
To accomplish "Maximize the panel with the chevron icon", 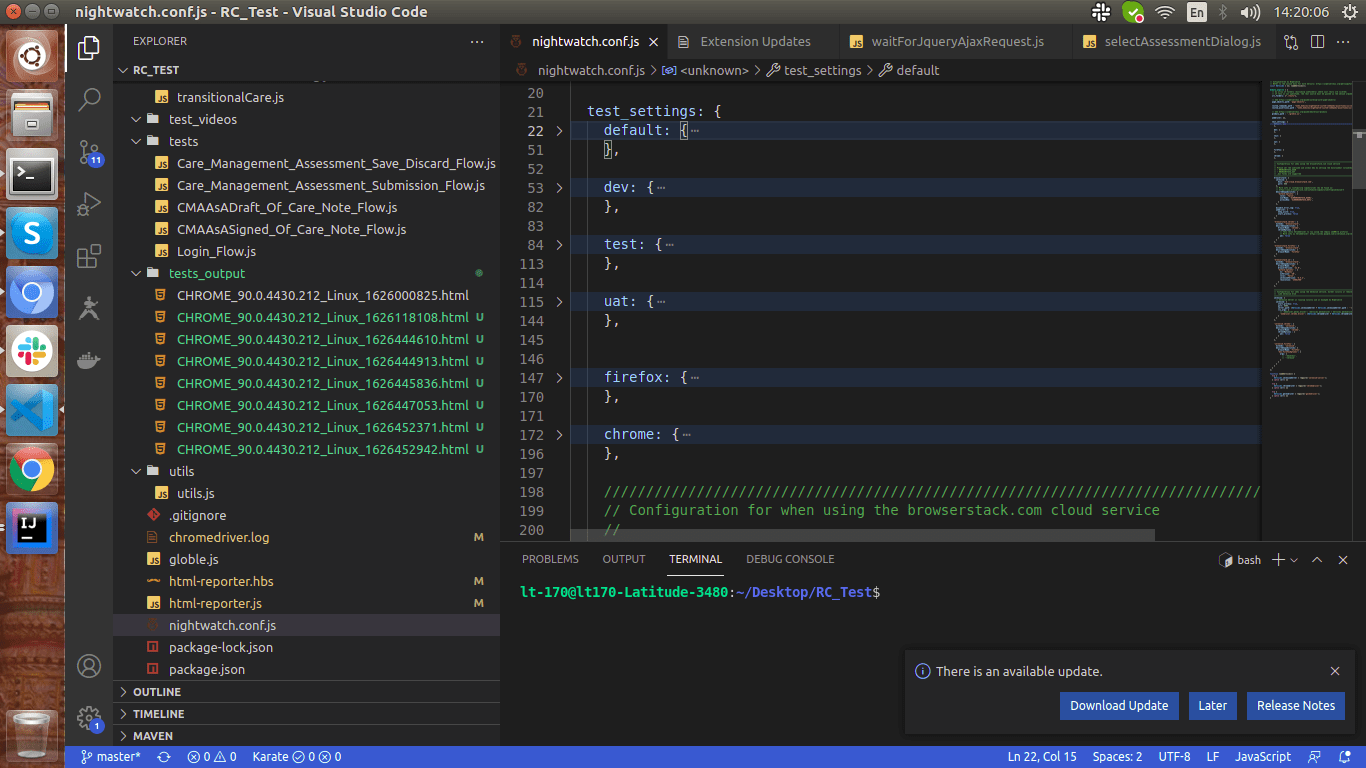I will [1317, 559].
